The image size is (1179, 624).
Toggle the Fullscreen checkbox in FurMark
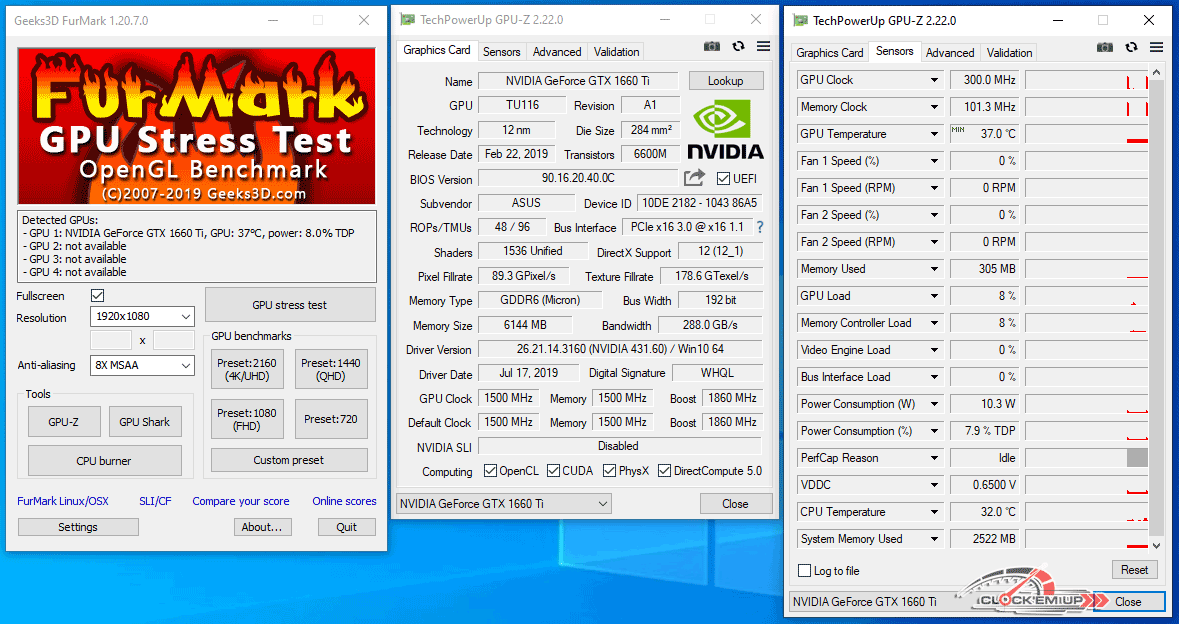98,295
